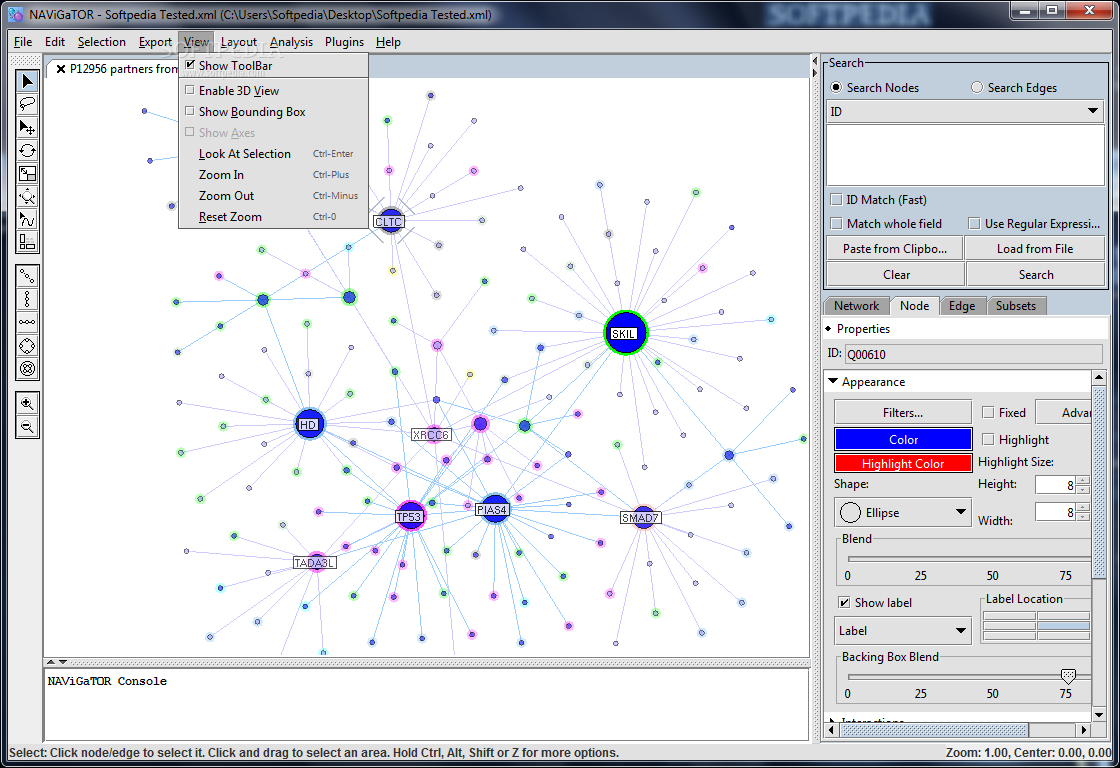Expand console pane with up arrow
The height and width of the screenshot is (768, 1120).
(51, 662)
